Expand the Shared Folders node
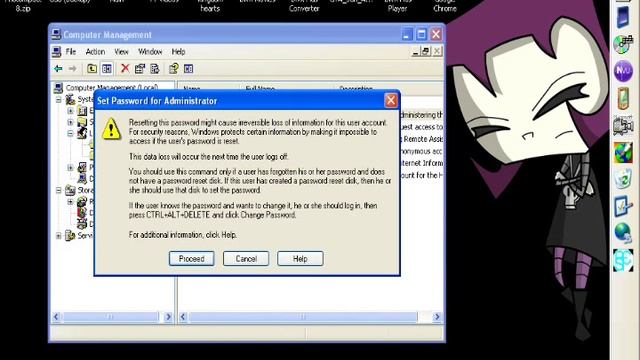 point(70,122)
